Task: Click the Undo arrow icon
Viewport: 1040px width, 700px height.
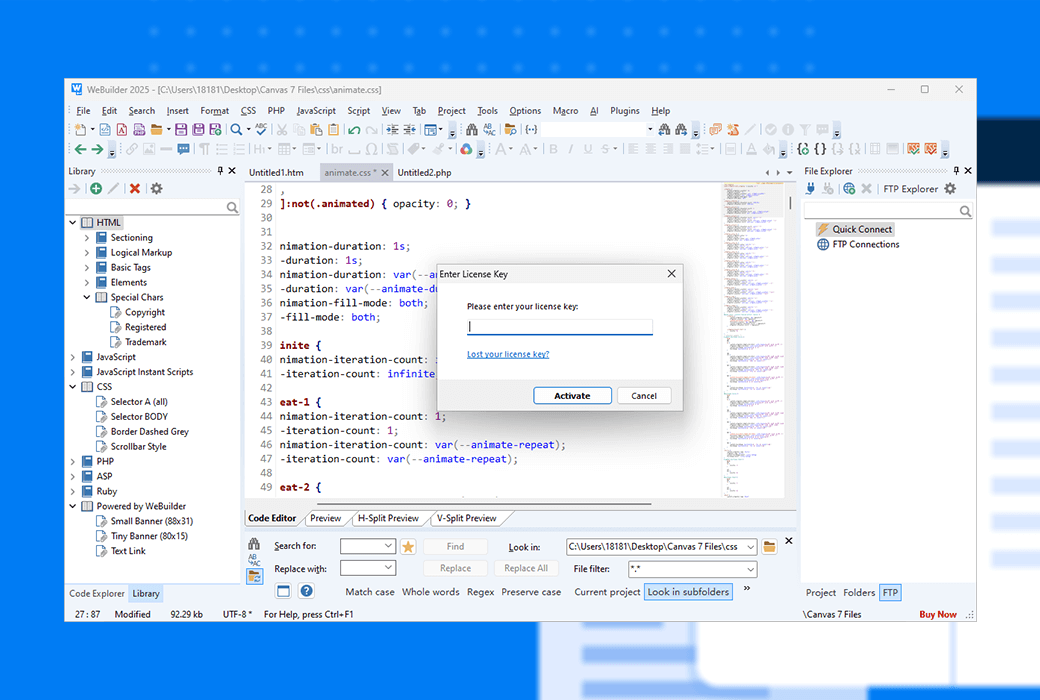Action: [354, 130]
